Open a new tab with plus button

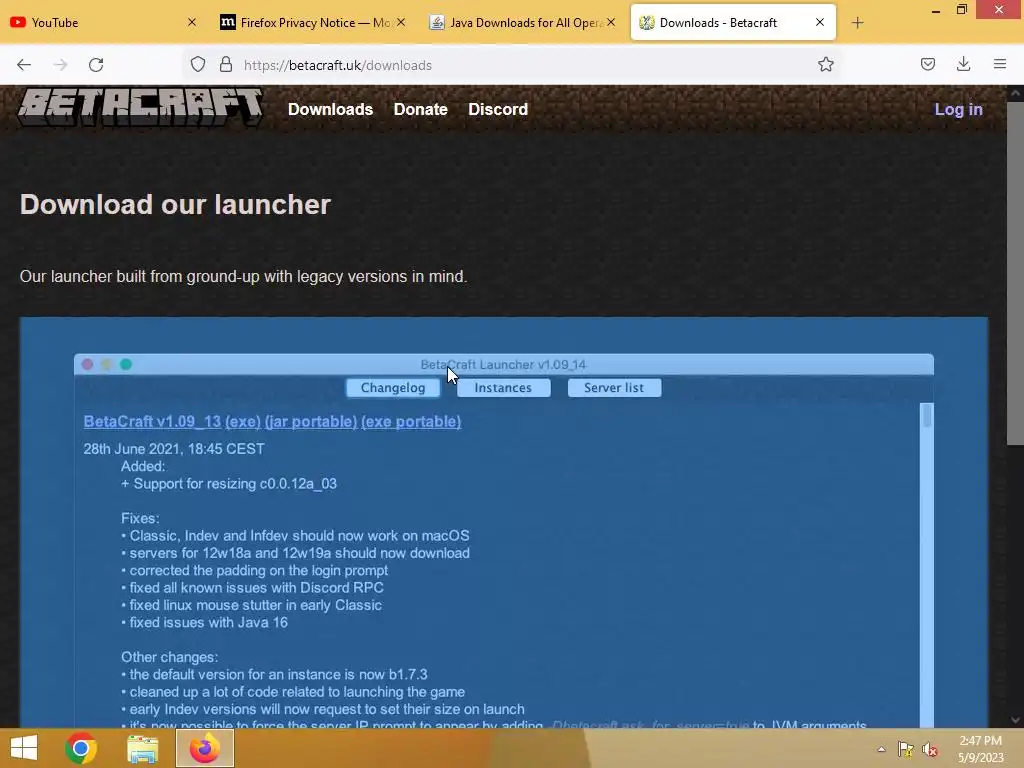tap(857, 23)
